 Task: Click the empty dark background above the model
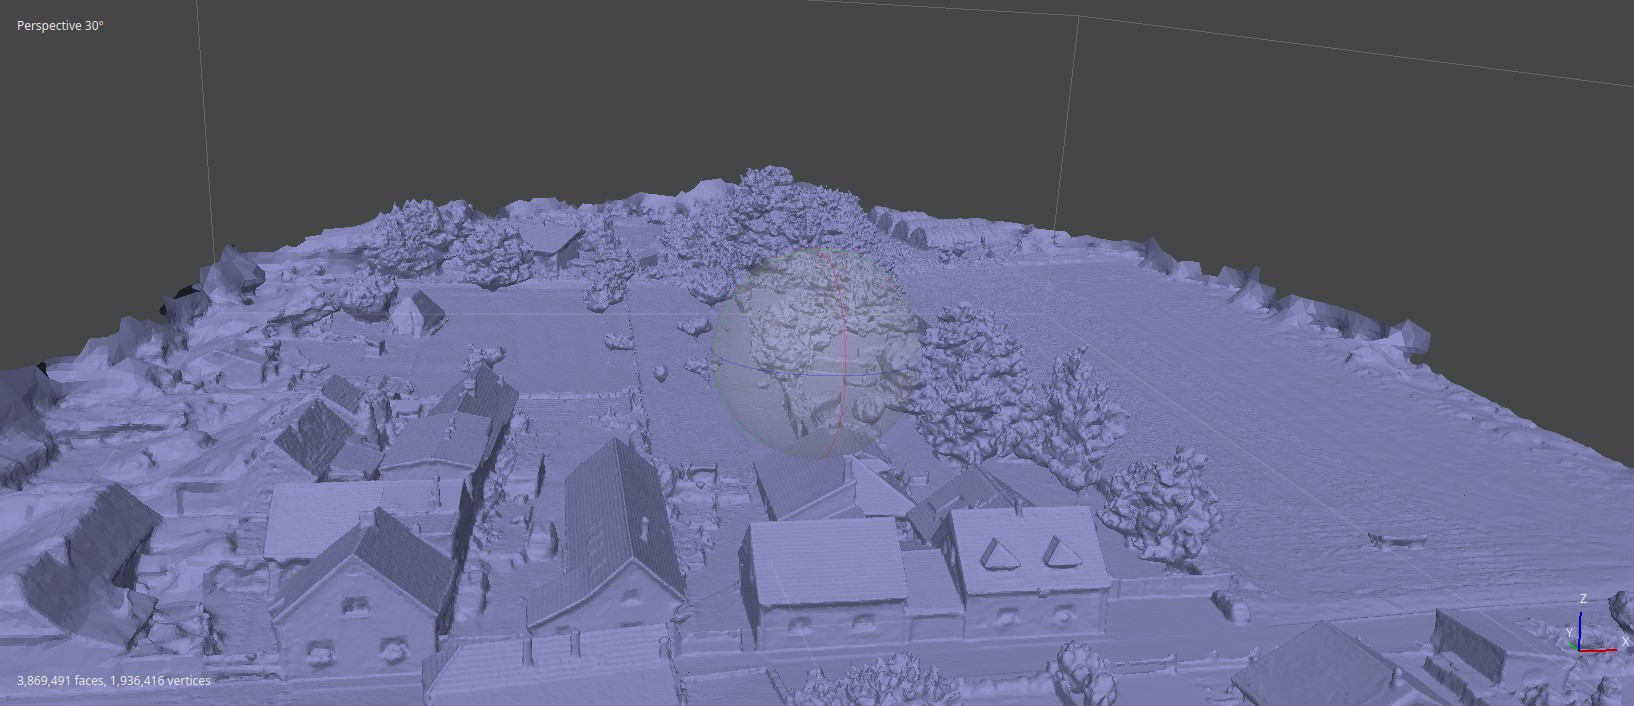pos(600,90)
